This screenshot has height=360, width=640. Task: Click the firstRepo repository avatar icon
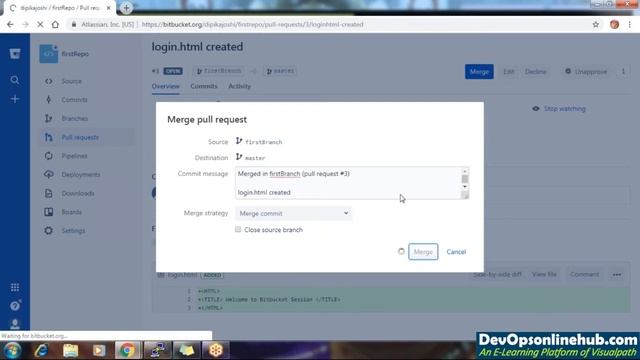[x=49, y=54]
